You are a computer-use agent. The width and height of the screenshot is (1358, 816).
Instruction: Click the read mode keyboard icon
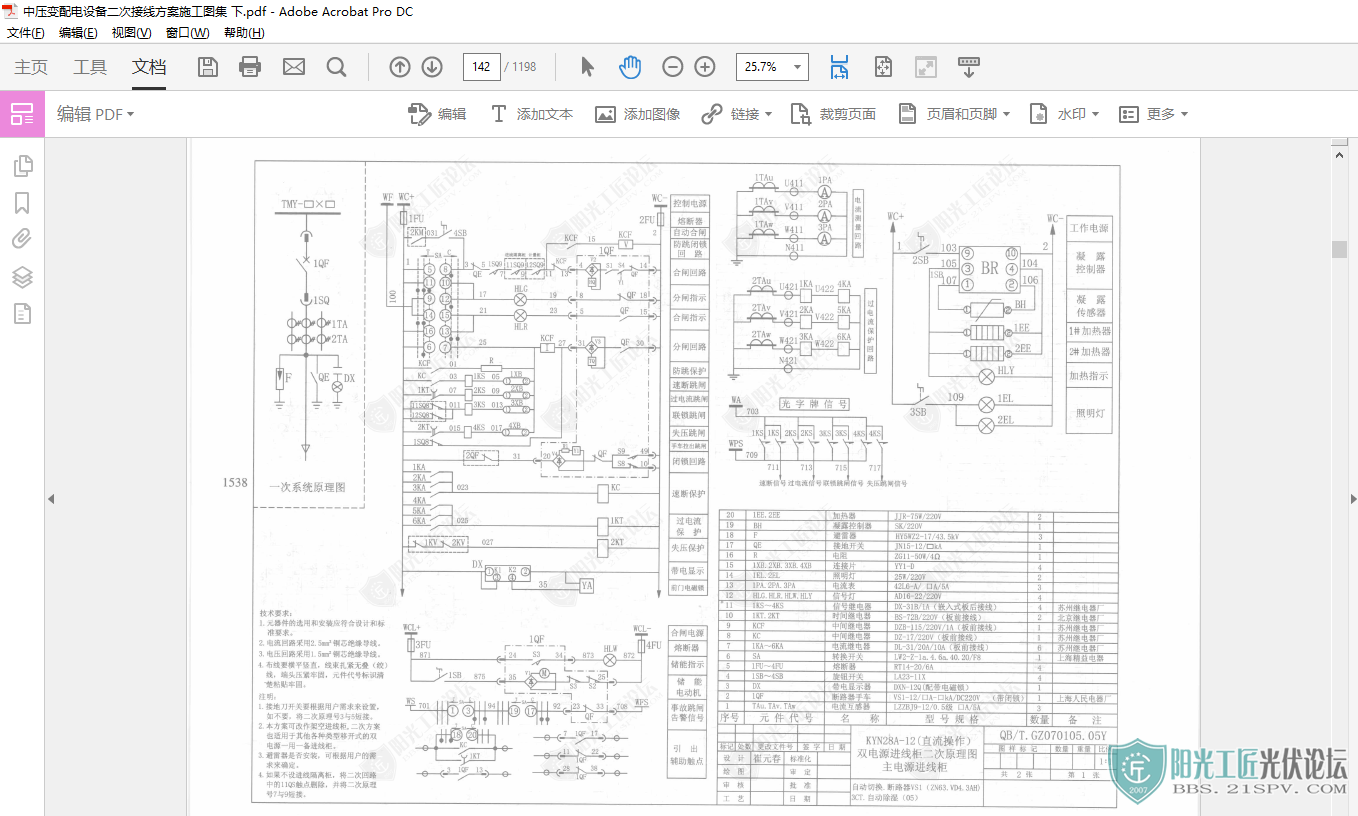pyautogui.click(x=968, y=67)
